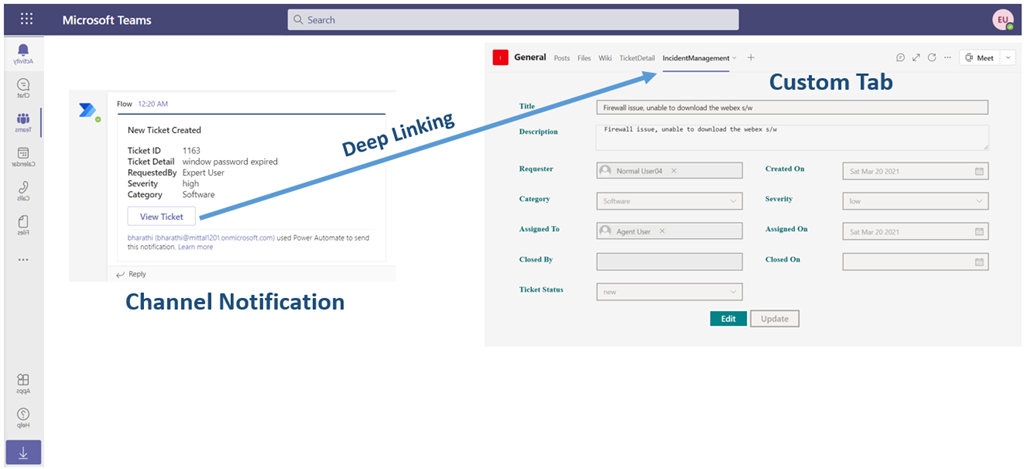Click the Assigned To people picker field

pyautogui.click(x=669, y=231)
